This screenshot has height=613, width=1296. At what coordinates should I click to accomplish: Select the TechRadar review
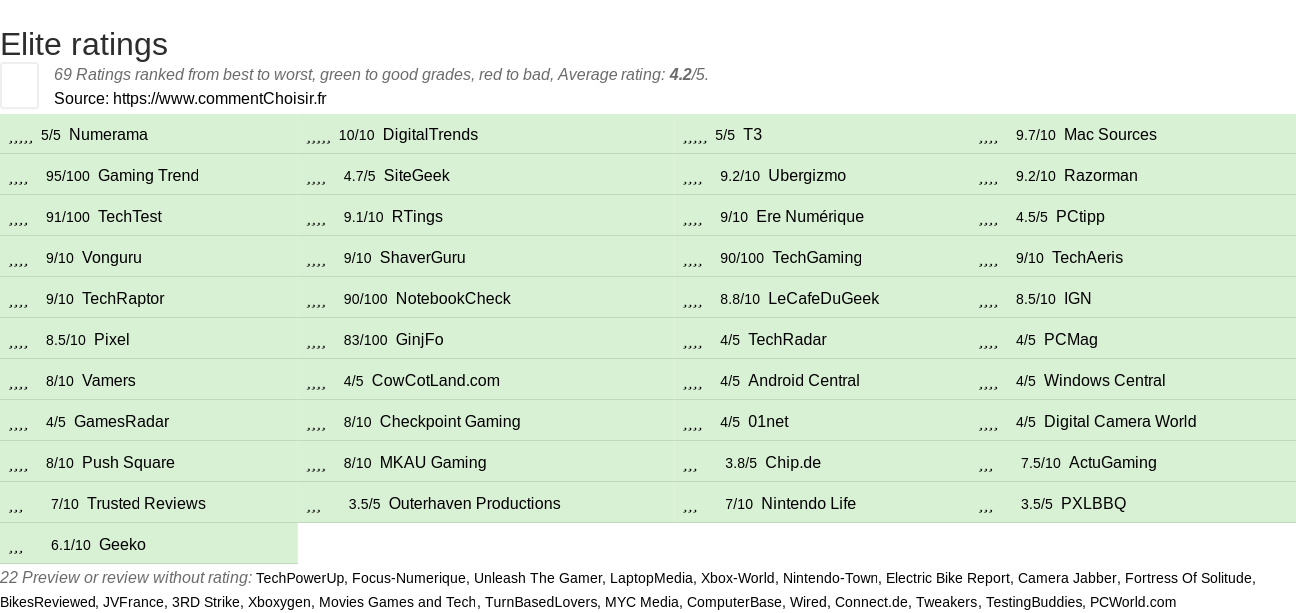(x=787, y=339)
